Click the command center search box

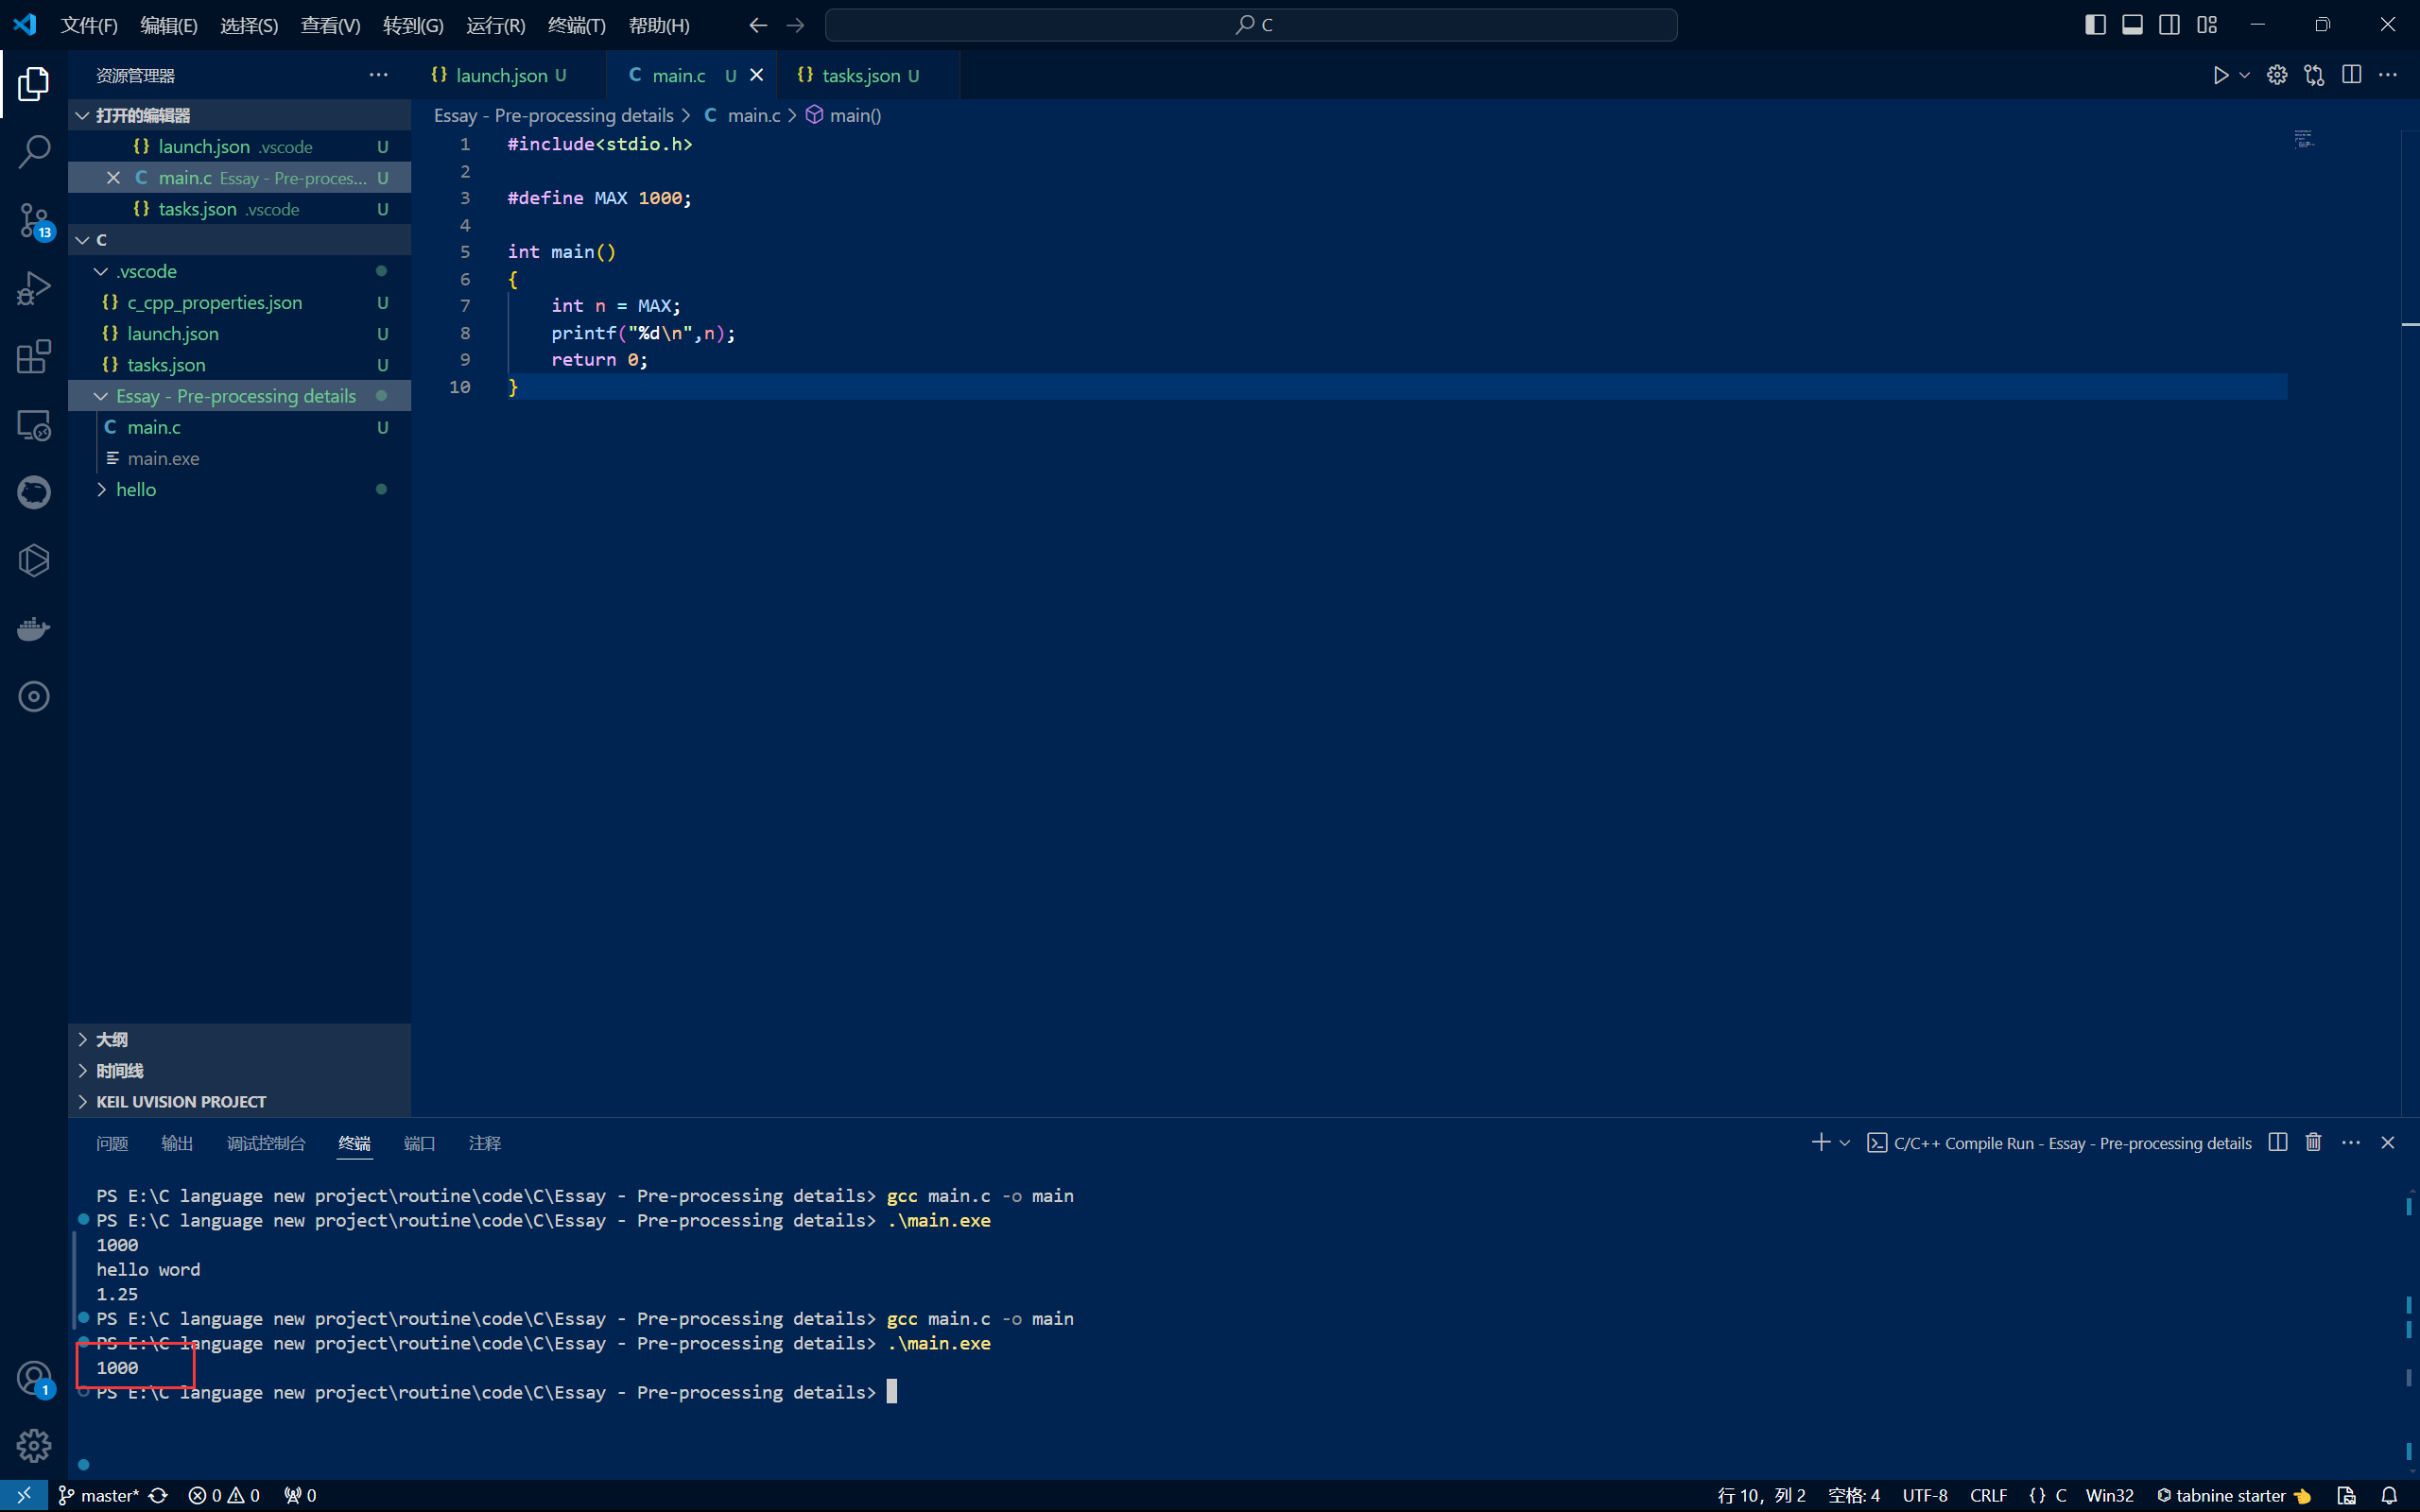(1251, 25)
